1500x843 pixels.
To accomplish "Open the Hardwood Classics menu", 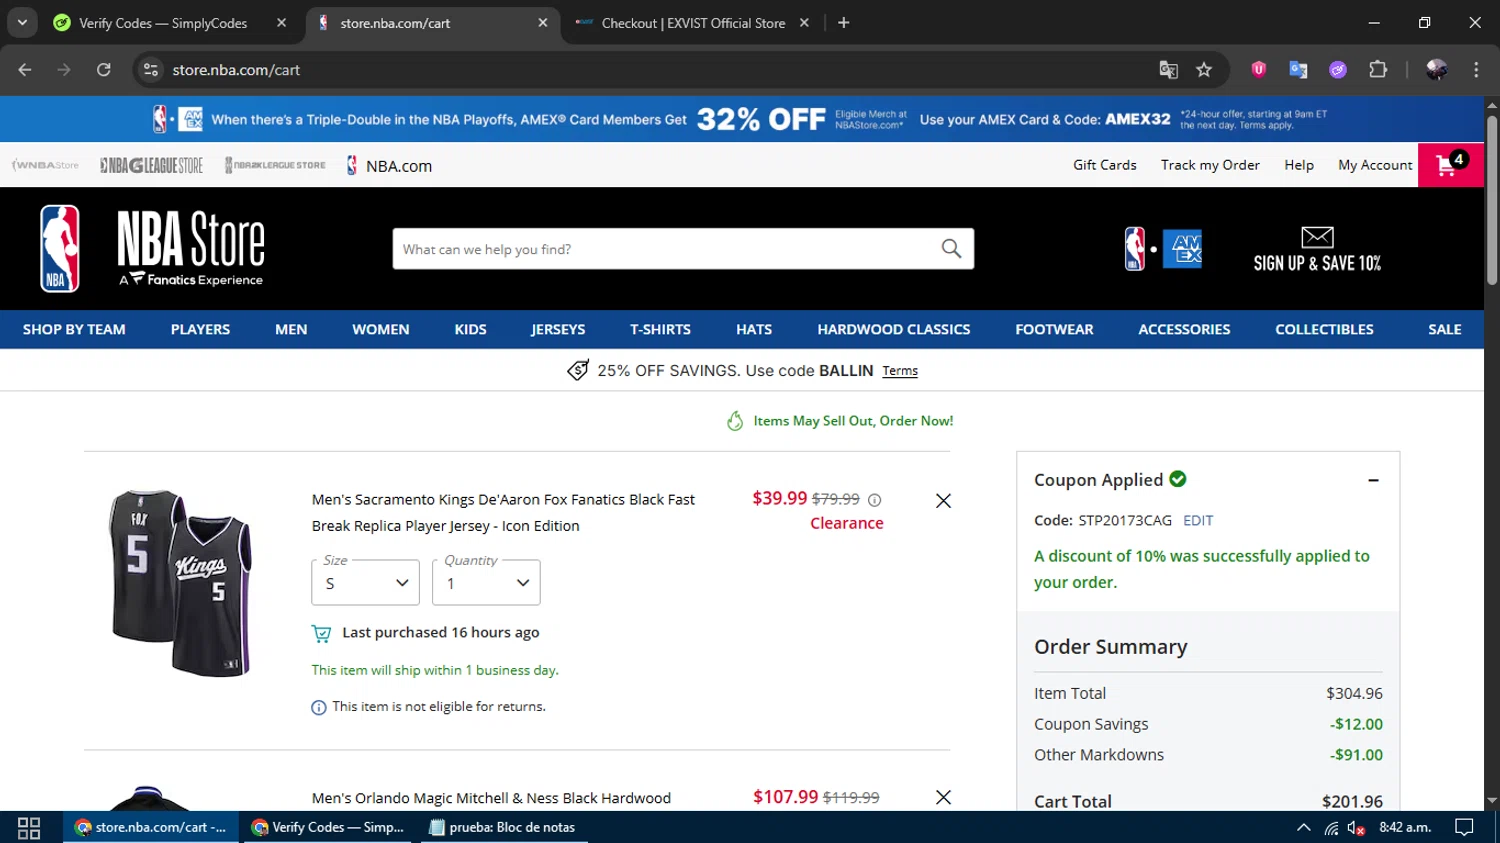I will (893, 329).
